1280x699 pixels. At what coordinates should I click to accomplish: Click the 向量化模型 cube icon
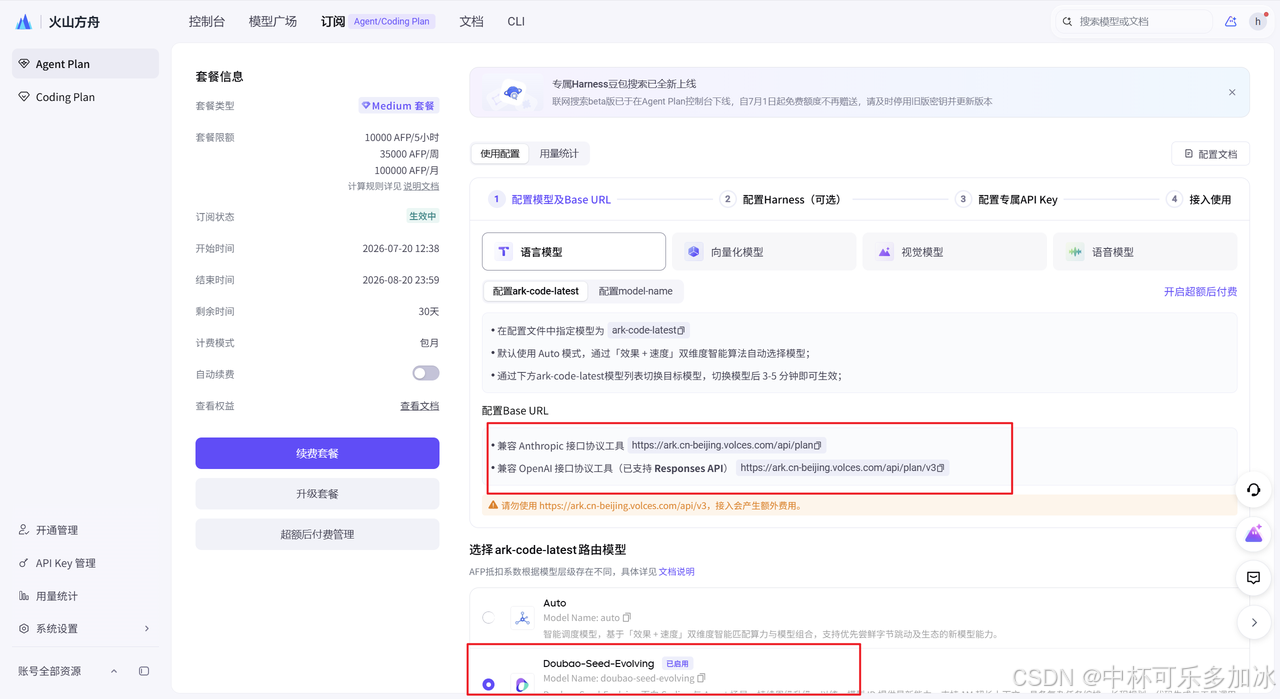(694, 252)
